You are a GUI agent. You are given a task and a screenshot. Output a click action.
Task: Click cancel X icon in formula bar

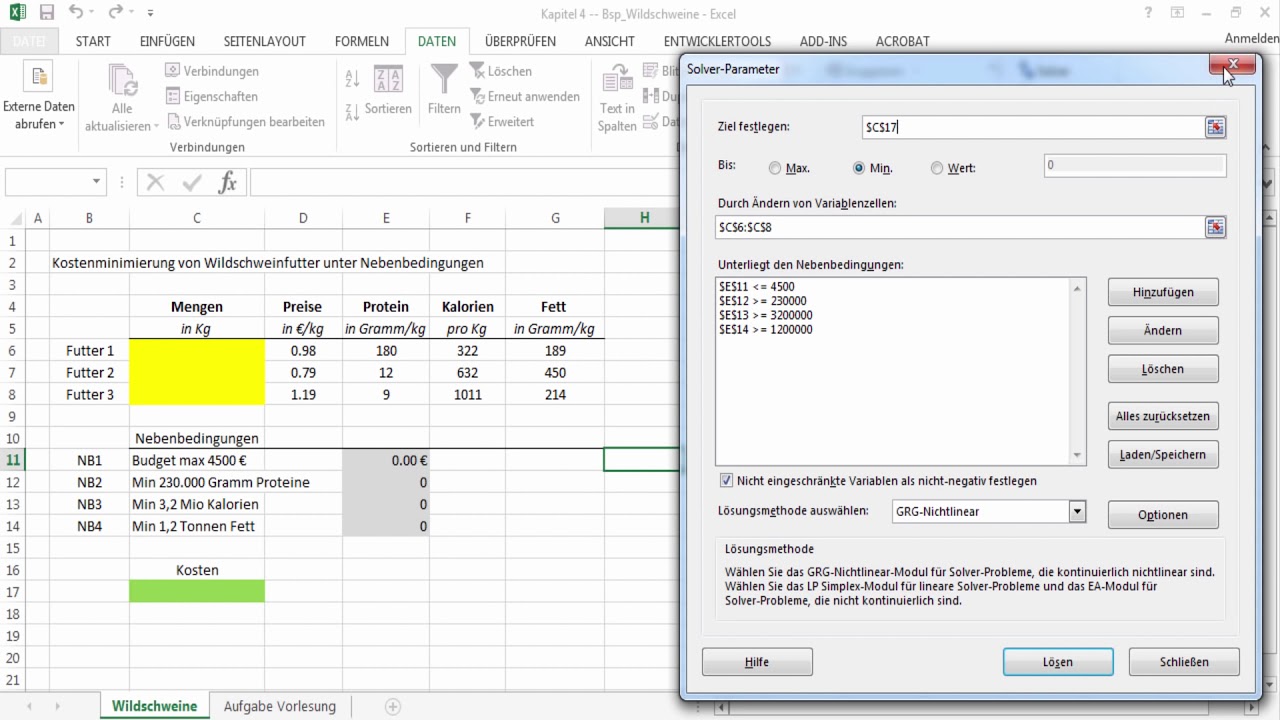click(x=155, y=182)
